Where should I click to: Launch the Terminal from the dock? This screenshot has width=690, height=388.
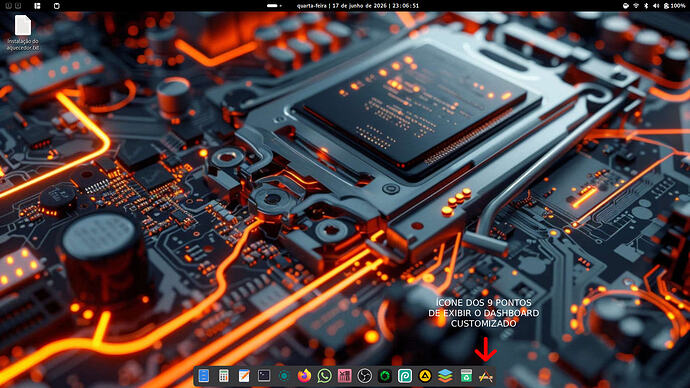tap(264, 376)
